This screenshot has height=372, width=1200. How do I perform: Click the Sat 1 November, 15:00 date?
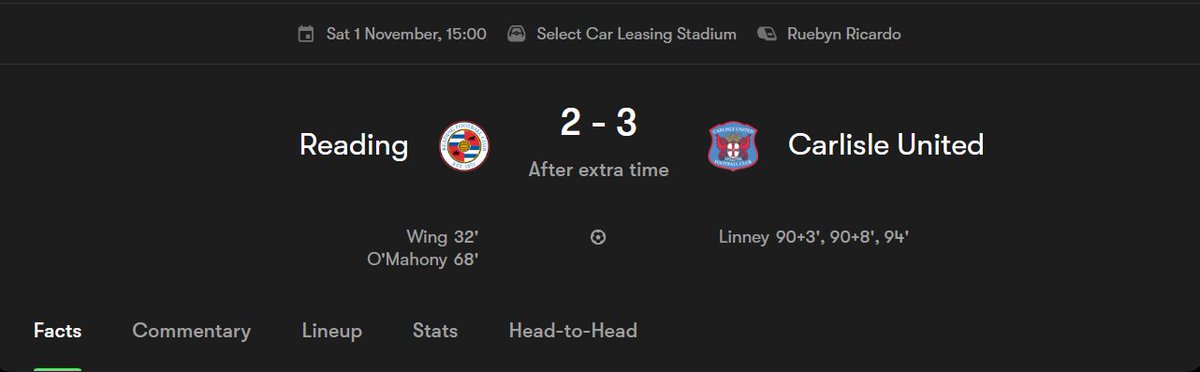pos(407,34)
